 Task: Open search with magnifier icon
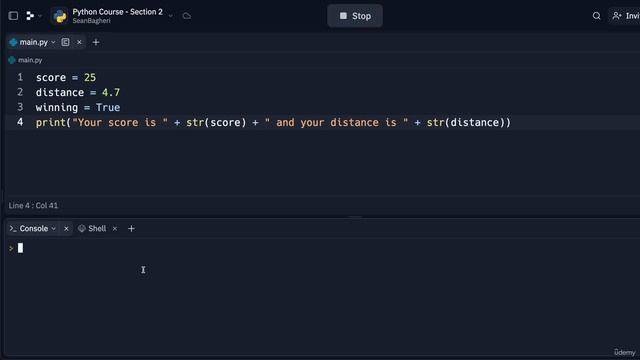tap(596, 16)
